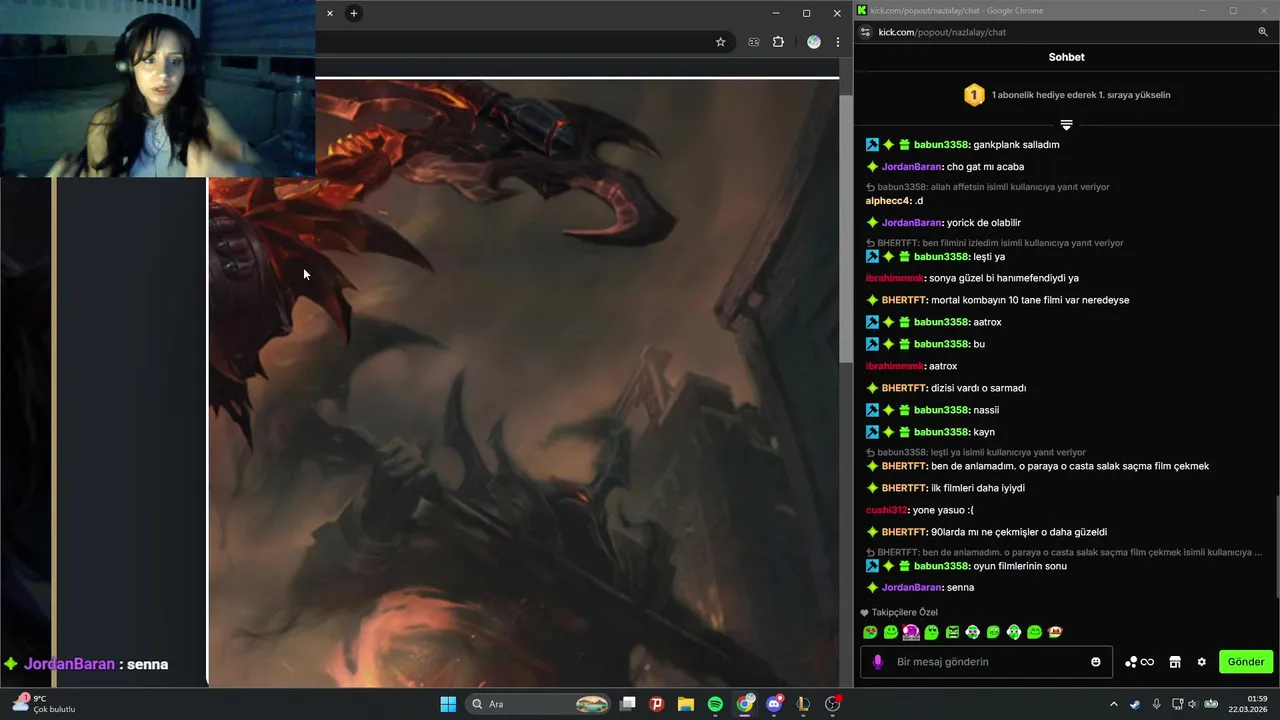Screen dimensions: 1280x720
Task: Click the purple microphone icon in the message box
Action: tap(878, 662)
